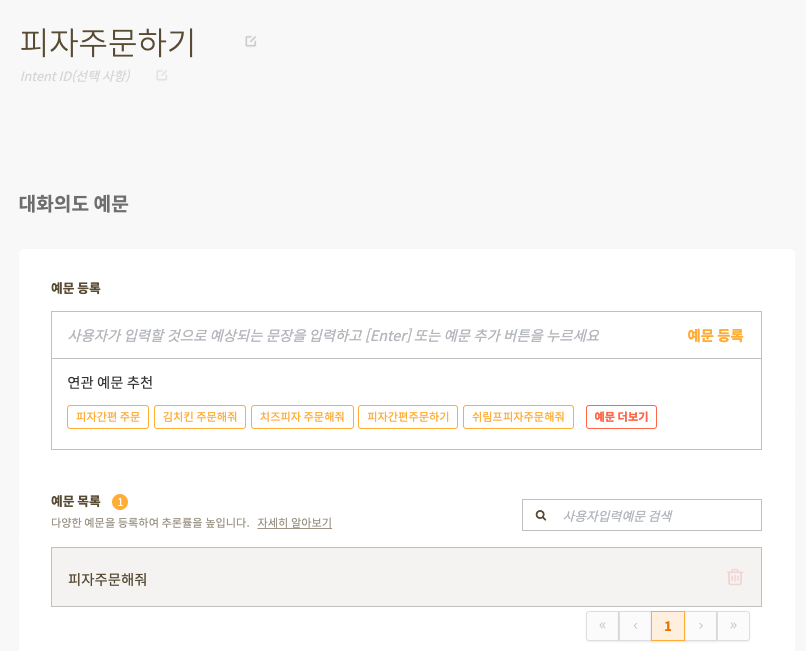This screenshot has height=651, width=806.
Task: Add suggested example 쉬림프피자주문해줘
Action: 518,417
